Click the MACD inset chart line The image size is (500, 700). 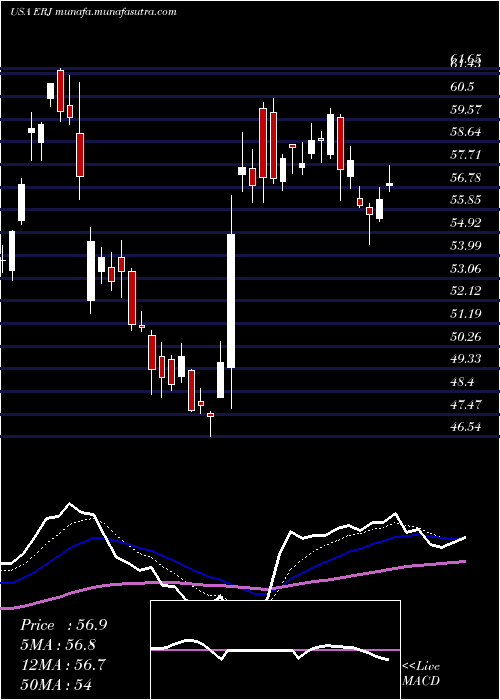click(270, 650)
